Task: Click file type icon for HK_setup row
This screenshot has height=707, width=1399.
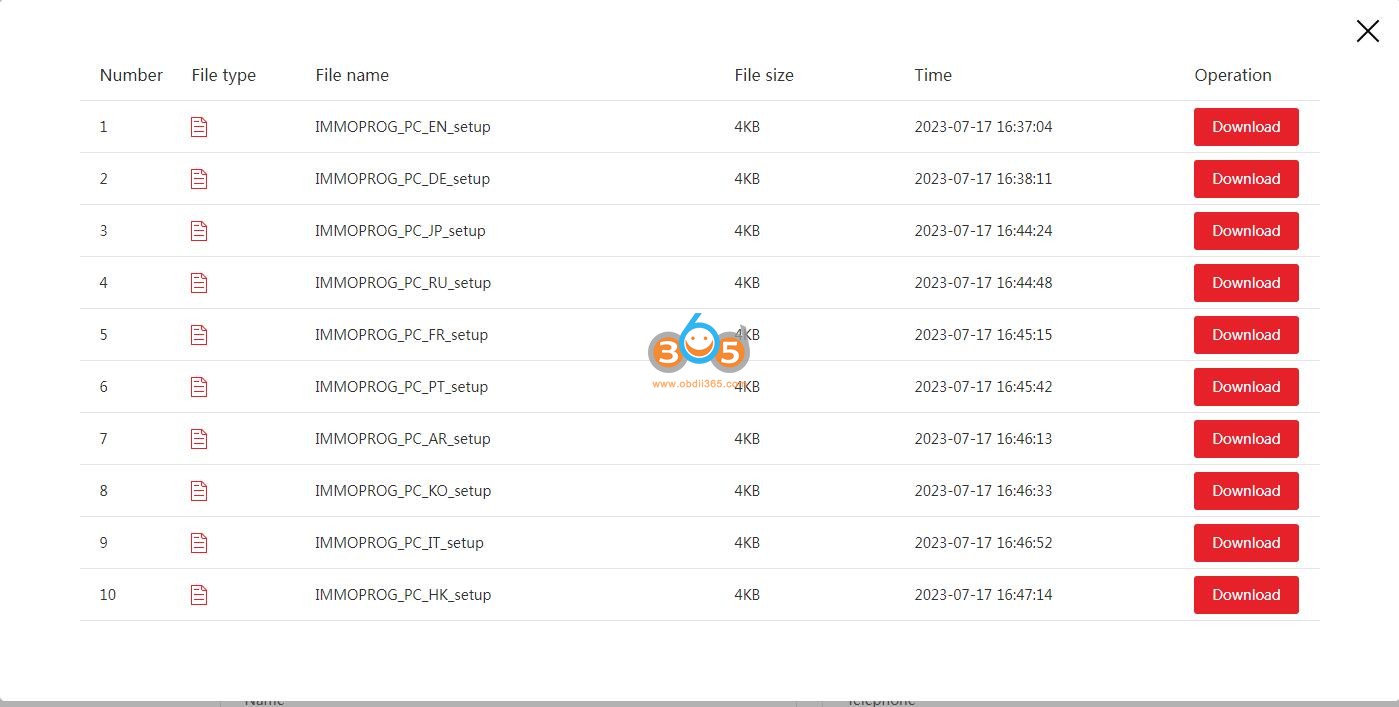Action: [199, 595]
